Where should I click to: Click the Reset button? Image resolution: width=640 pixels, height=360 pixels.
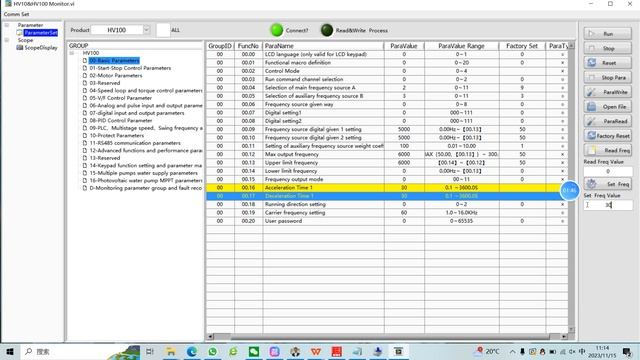pos(607,63)
